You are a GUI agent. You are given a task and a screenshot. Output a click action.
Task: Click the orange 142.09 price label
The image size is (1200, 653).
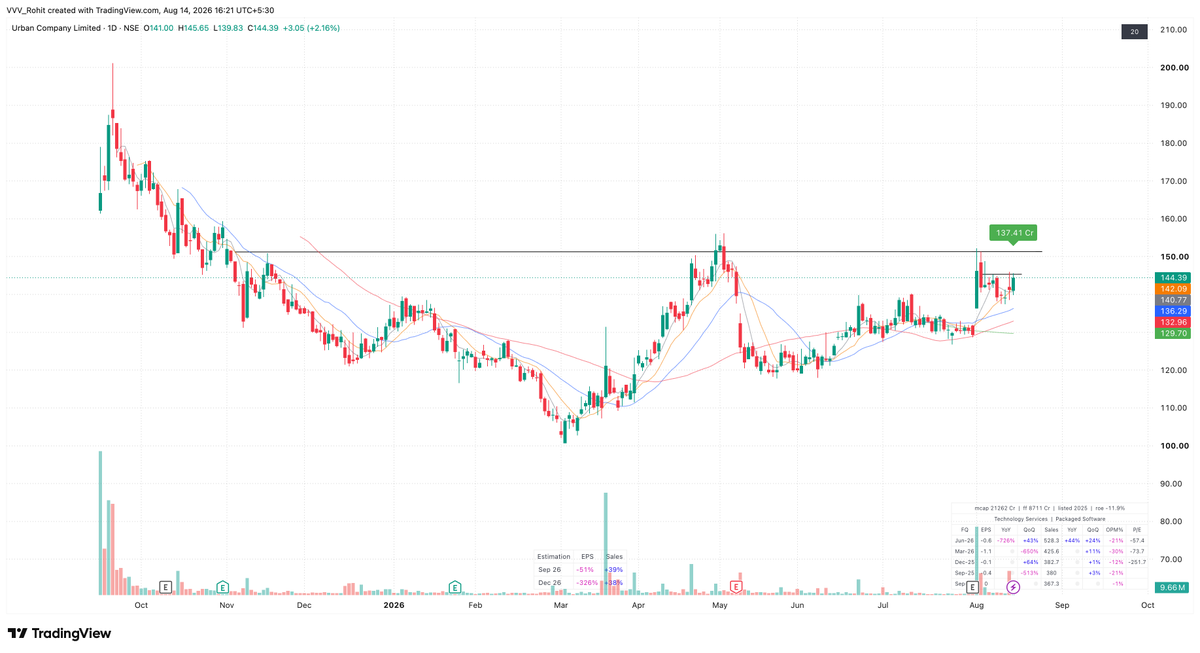pyautogui.click(x=1171, y=289)
